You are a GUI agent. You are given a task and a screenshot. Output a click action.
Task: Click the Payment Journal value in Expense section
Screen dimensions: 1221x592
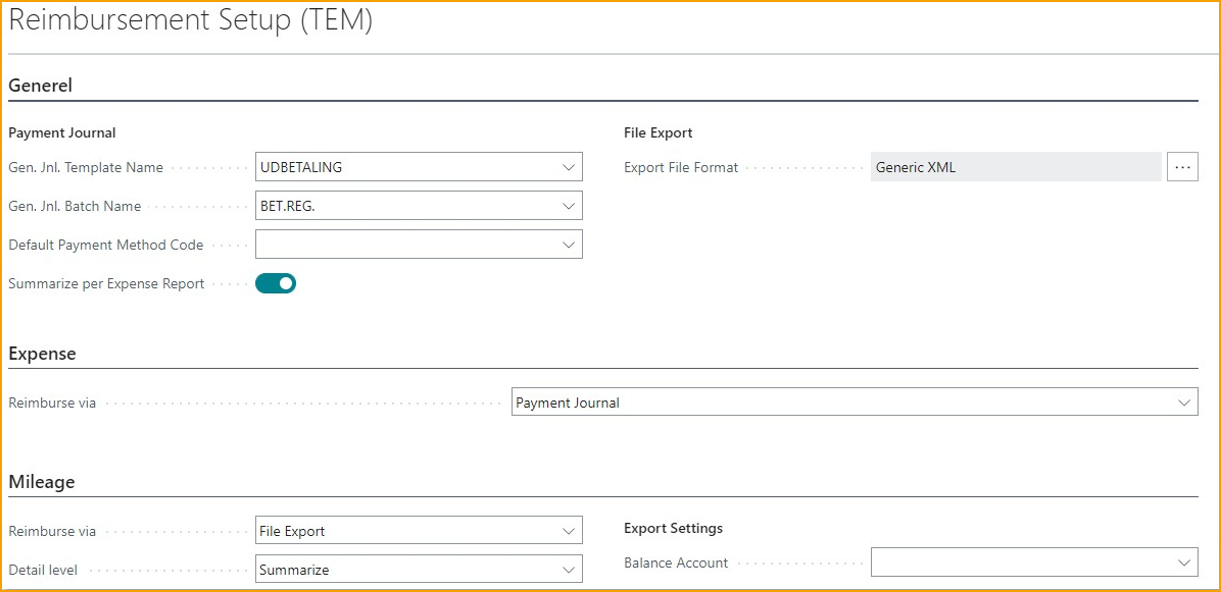568,403
